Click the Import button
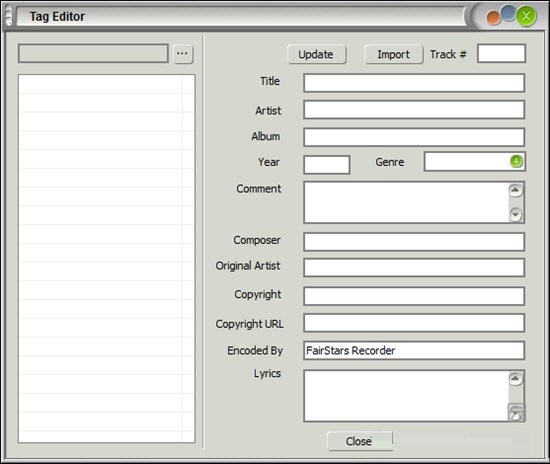Screen dimensions: 550x464 point(393,54)
